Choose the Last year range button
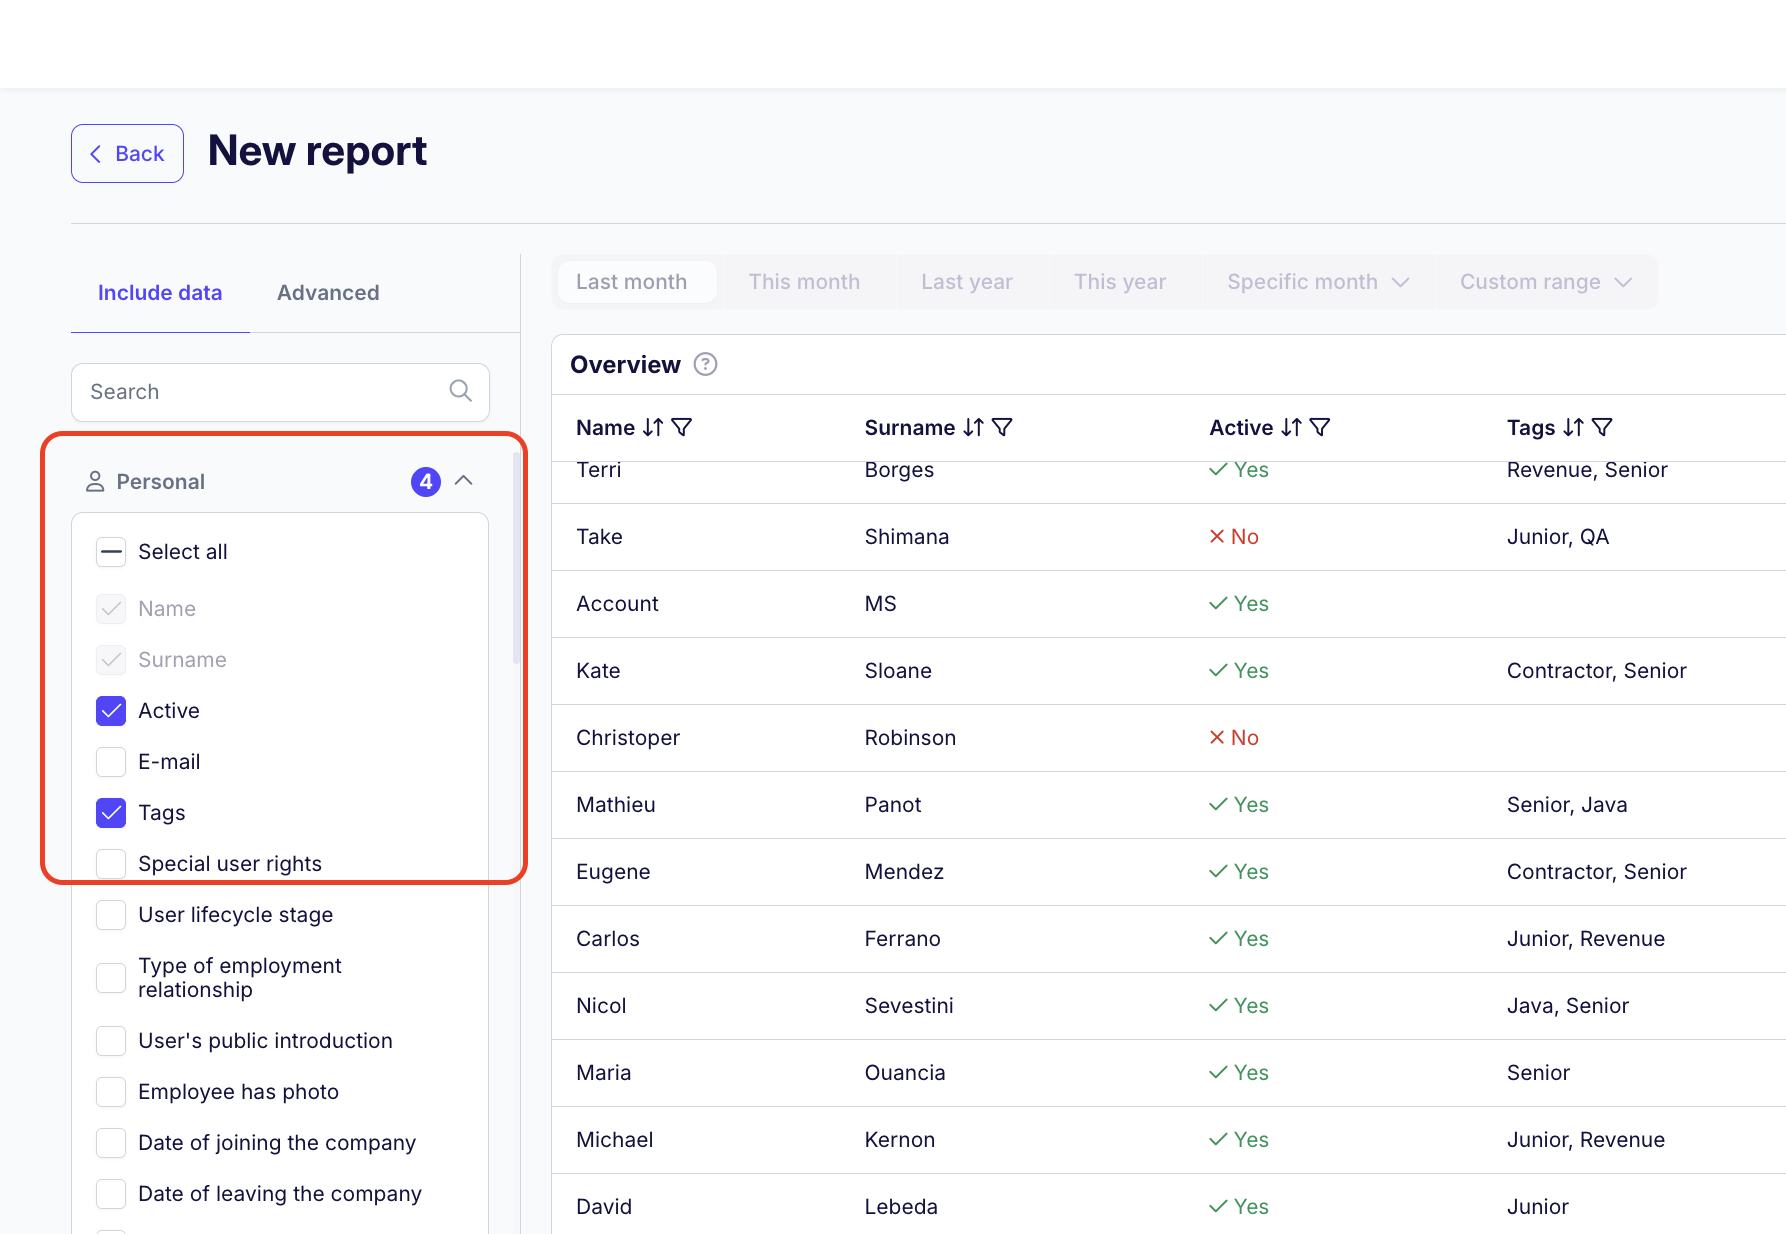 pyautogui.click(x=966, y=282)
